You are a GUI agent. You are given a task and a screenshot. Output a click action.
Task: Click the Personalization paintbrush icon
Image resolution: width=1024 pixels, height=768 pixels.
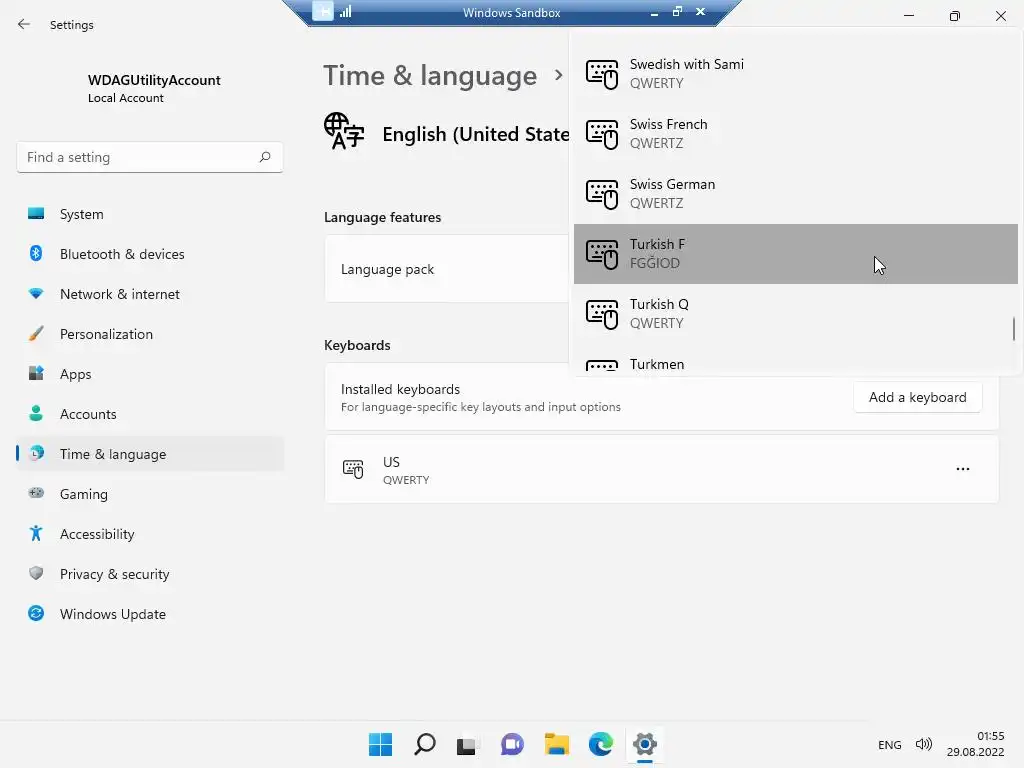point(36,334)
